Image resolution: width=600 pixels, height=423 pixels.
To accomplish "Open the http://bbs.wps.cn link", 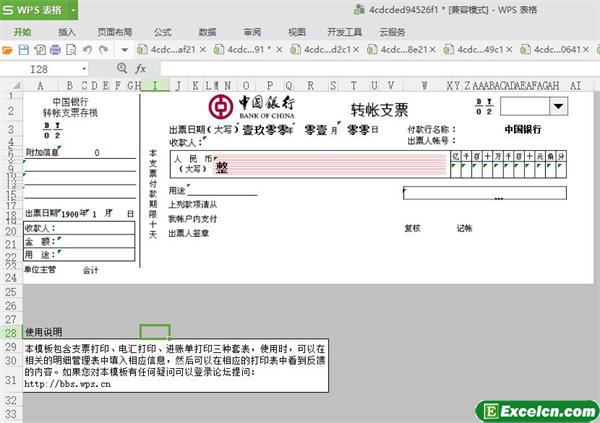I will [67, 384].
